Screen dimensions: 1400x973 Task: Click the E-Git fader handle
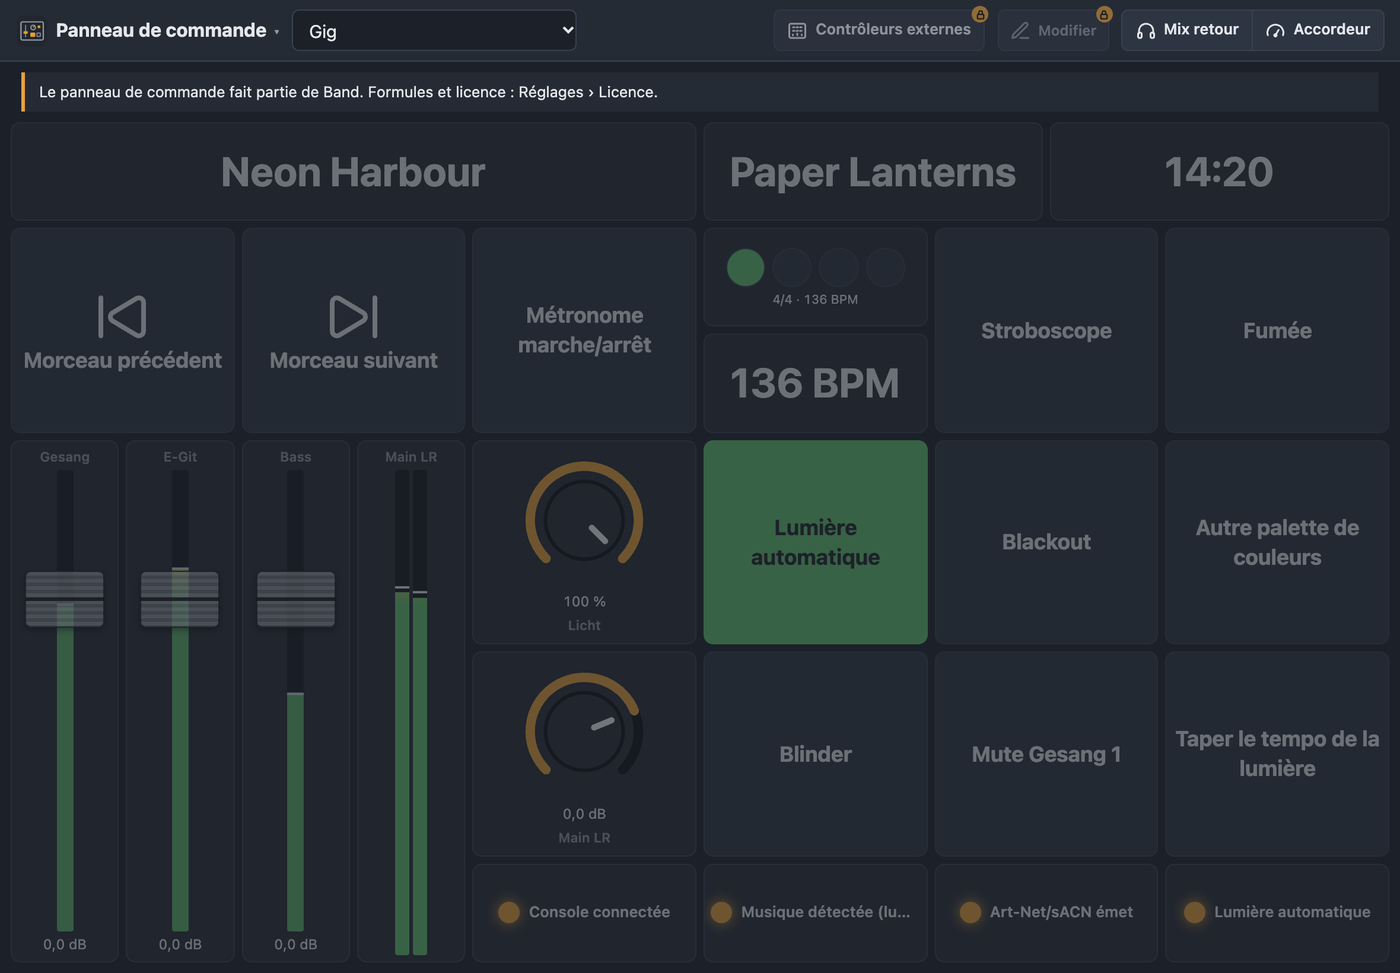click(180, 599)
